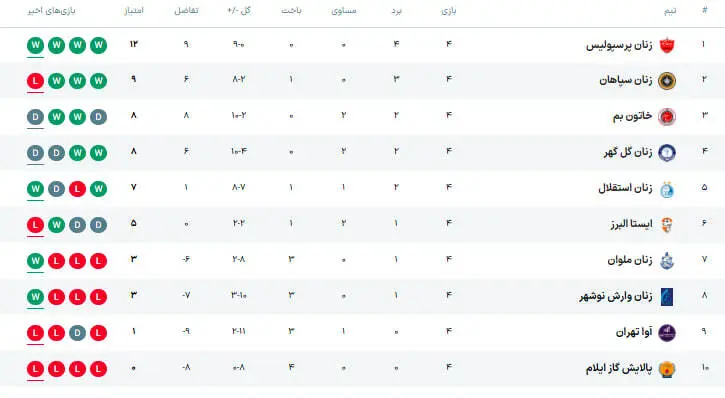Click the Persepolis women team logo
Viewport: 725px width, 398px height.
667,45
